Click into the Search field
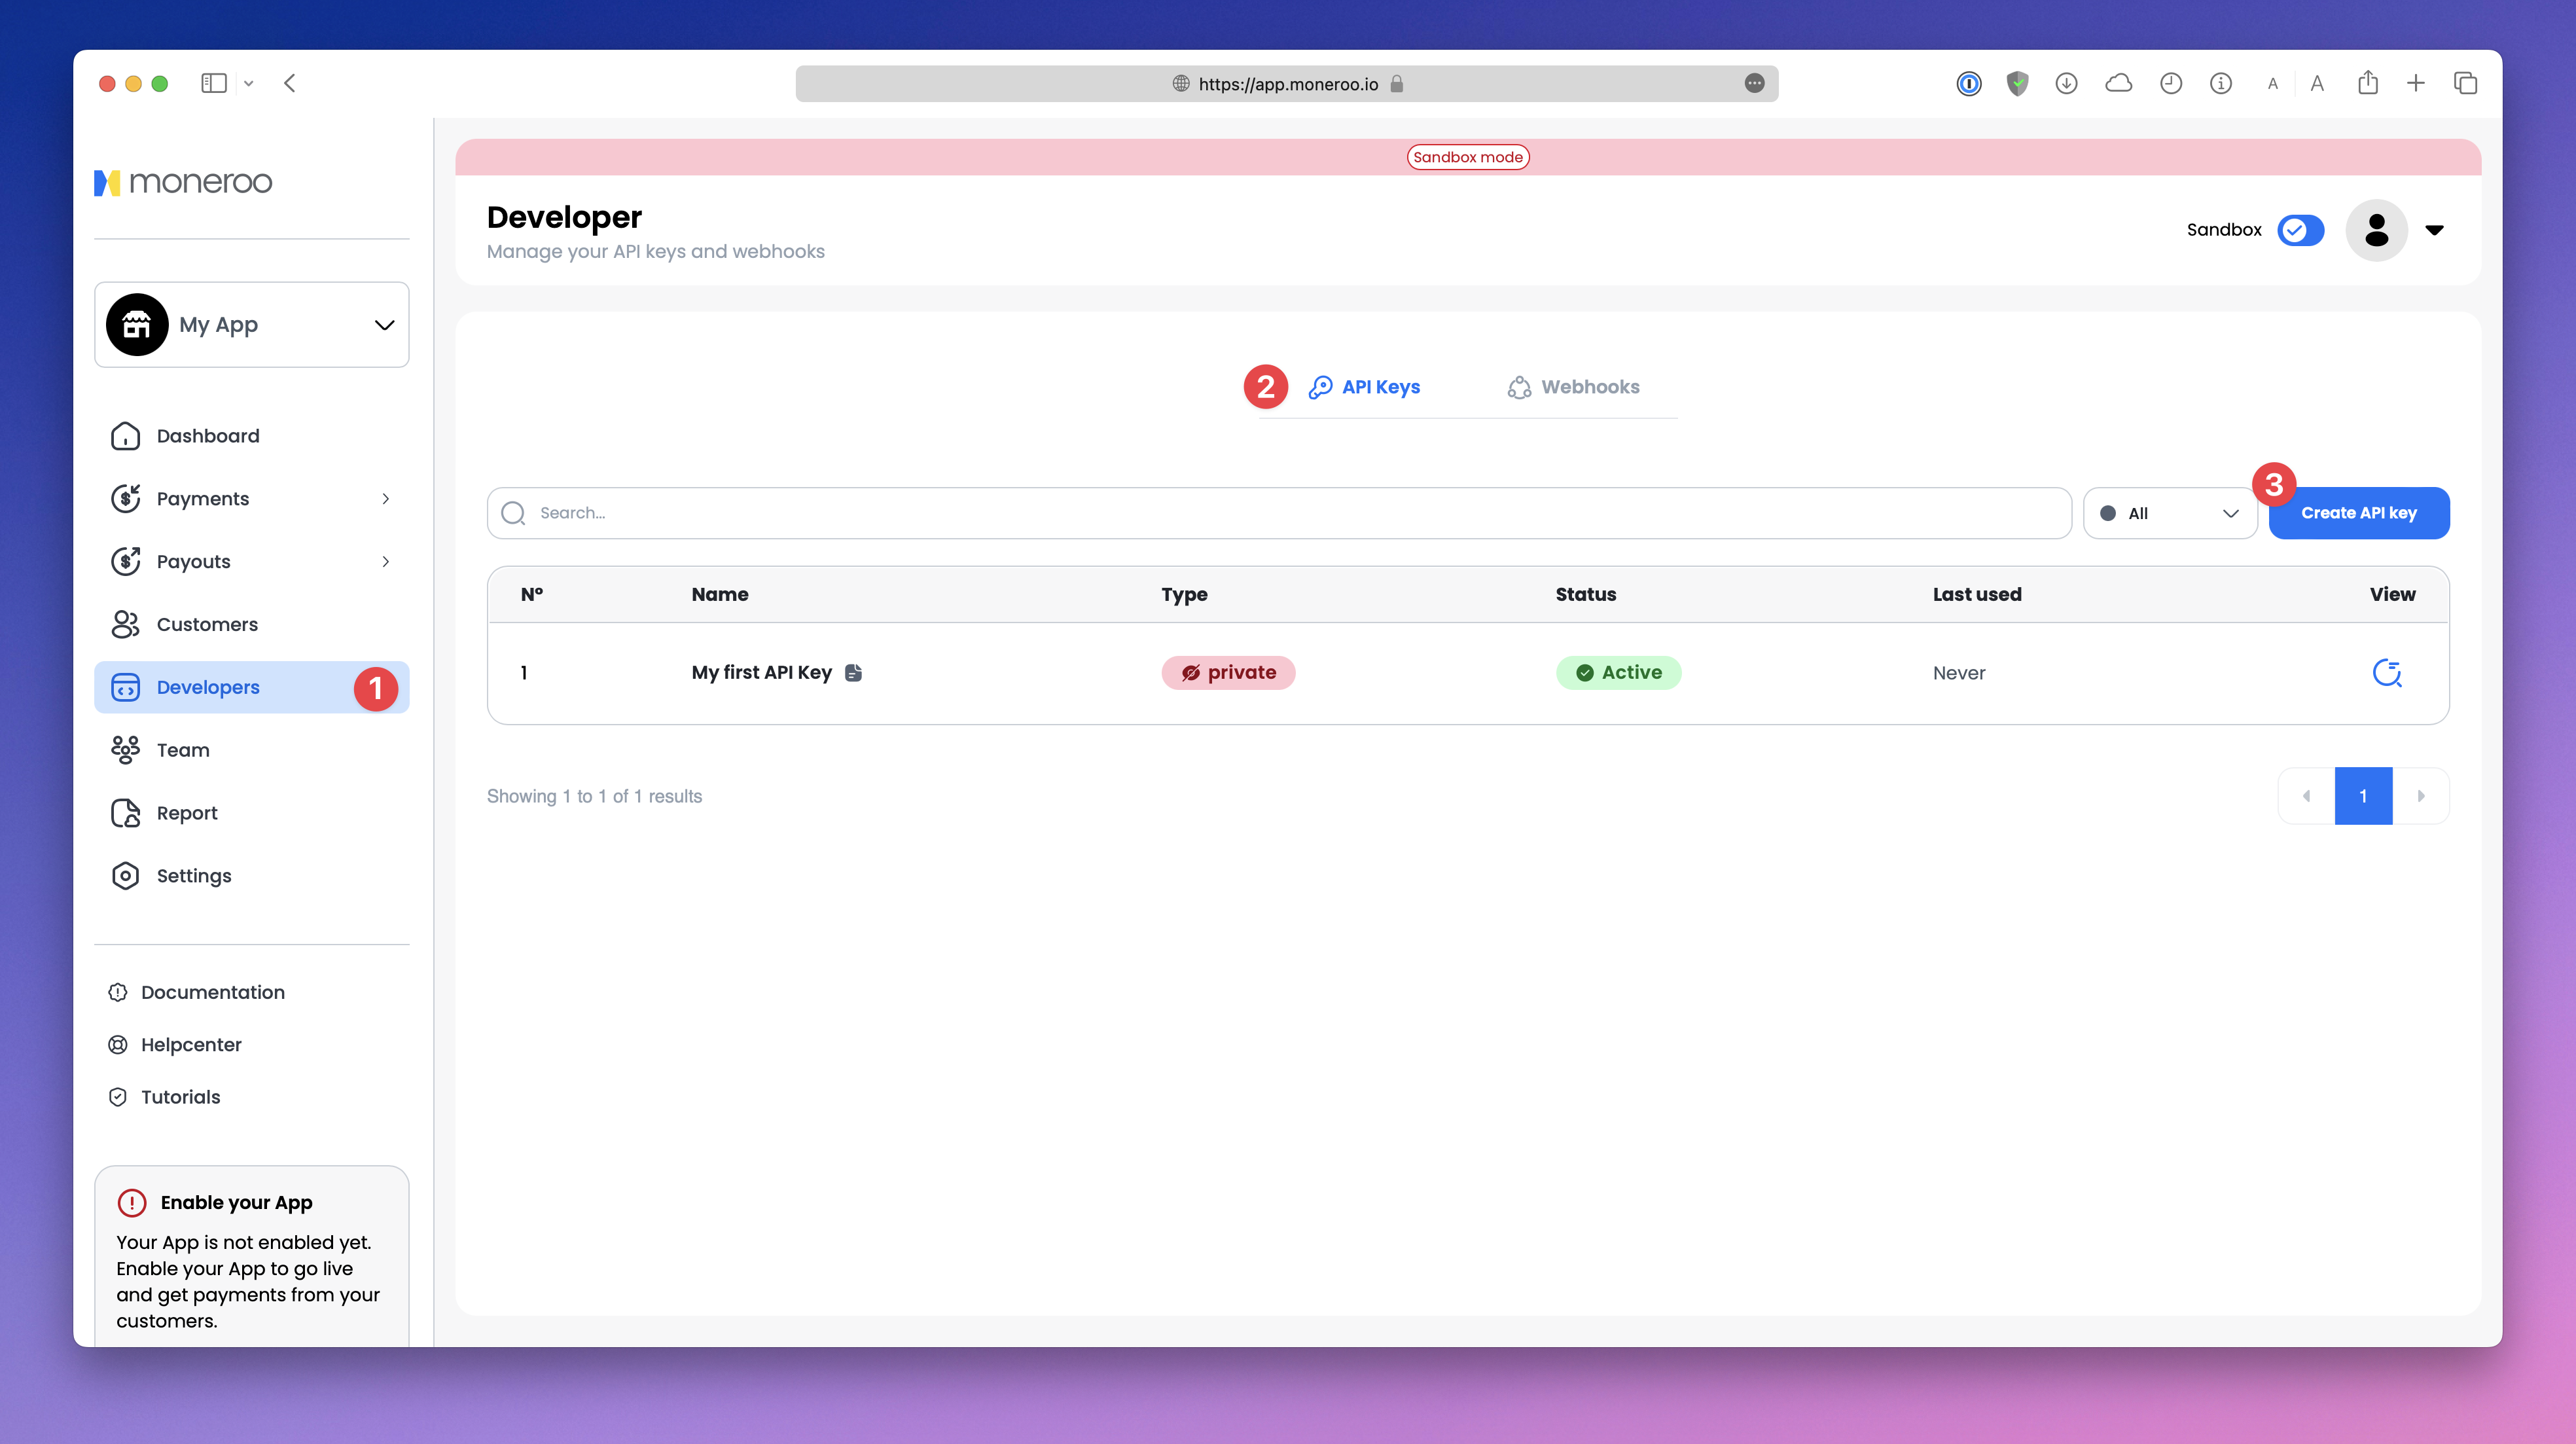Viewport: 2576px width, 1444px height. point(1280,513)
